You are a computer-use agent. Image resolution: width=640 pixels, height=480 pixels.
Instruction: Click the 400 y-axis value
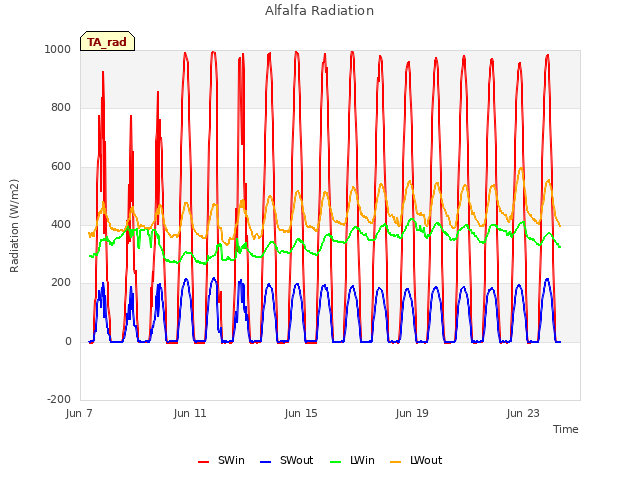[61, 224]
